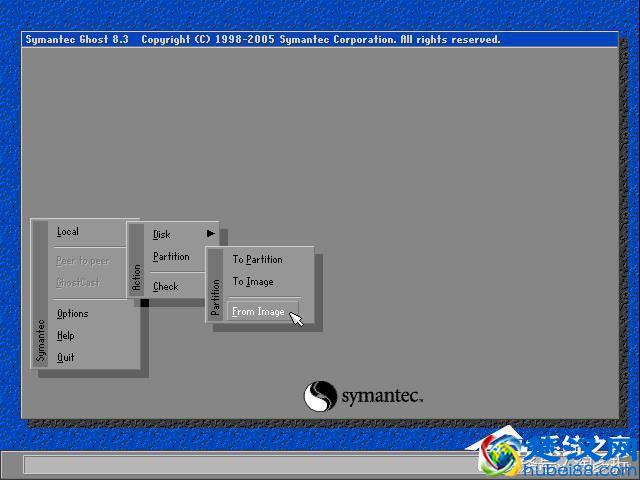Choose Help from the main menu
The height and width of the screenshot is (480, 640).
(x=66, y=336)
